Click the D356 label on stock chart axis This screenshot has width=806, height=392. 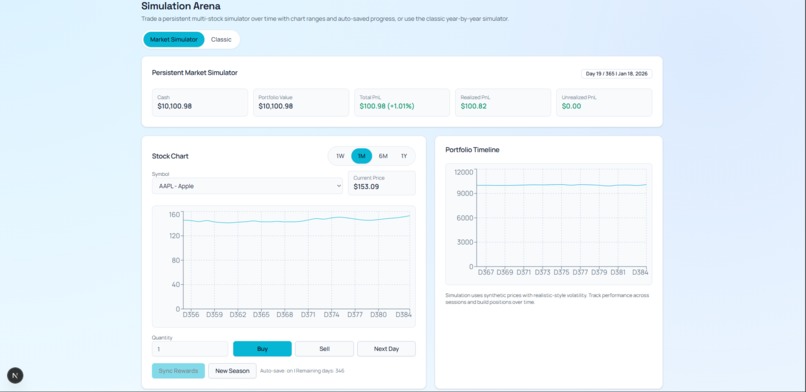(191, 314)
